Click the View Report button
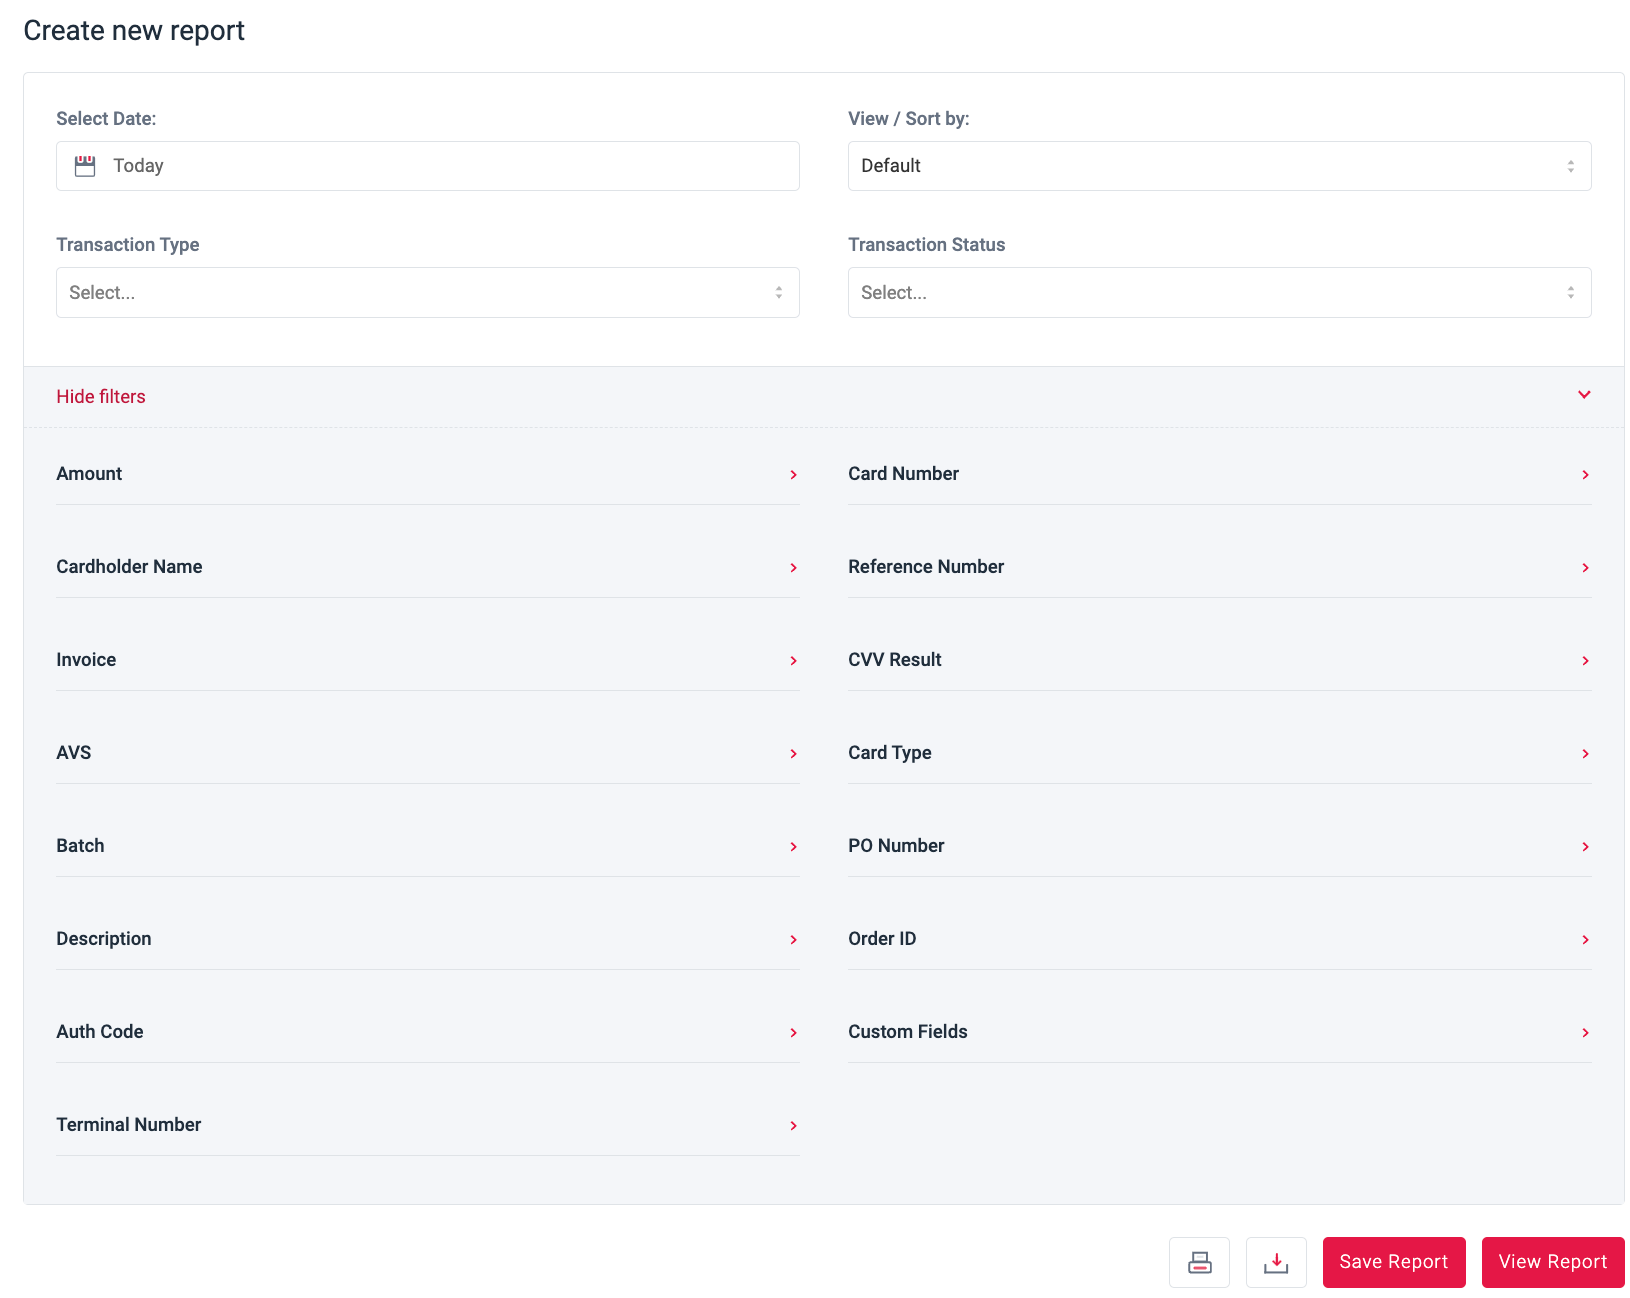 click(x=1552, y=1262)
